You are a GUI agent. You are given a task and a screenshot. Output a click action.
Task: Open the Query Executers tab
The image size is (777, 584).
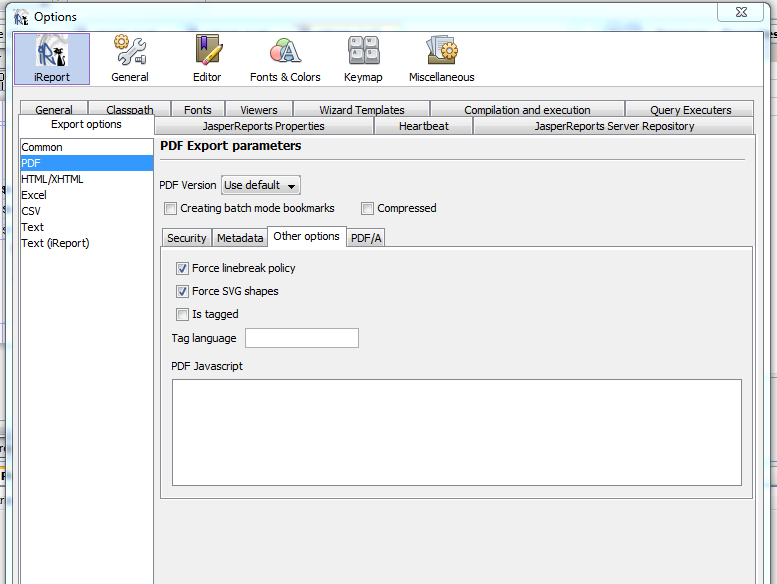690,109
